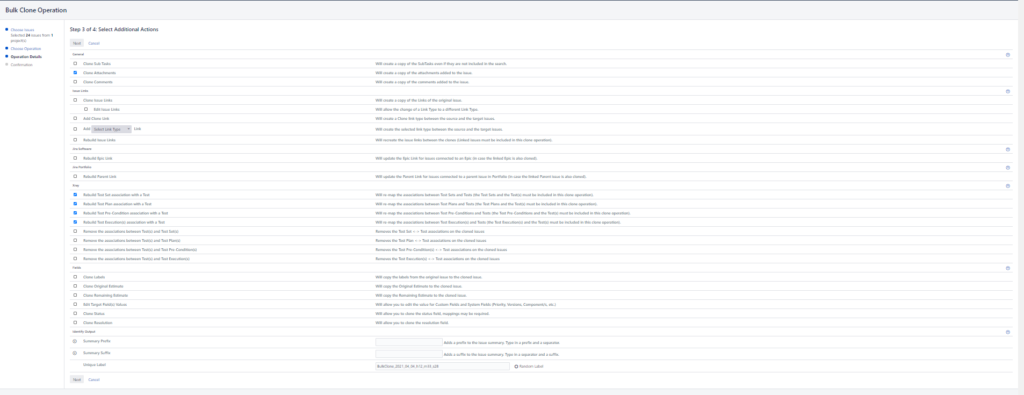1024x395 pixels.
Task: Enable Clone Original Estimate checkbox
Action: pyautogui.click(x=75, y=286)
